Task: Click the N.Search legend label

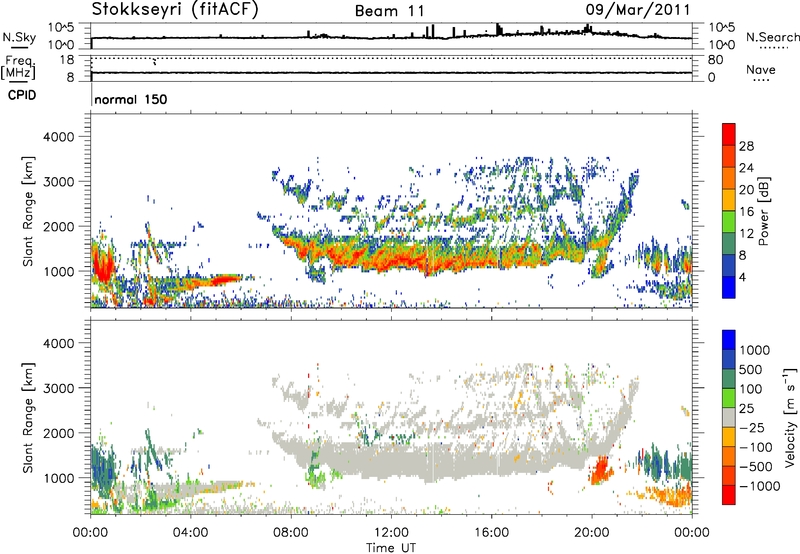Action: [772, 37]
